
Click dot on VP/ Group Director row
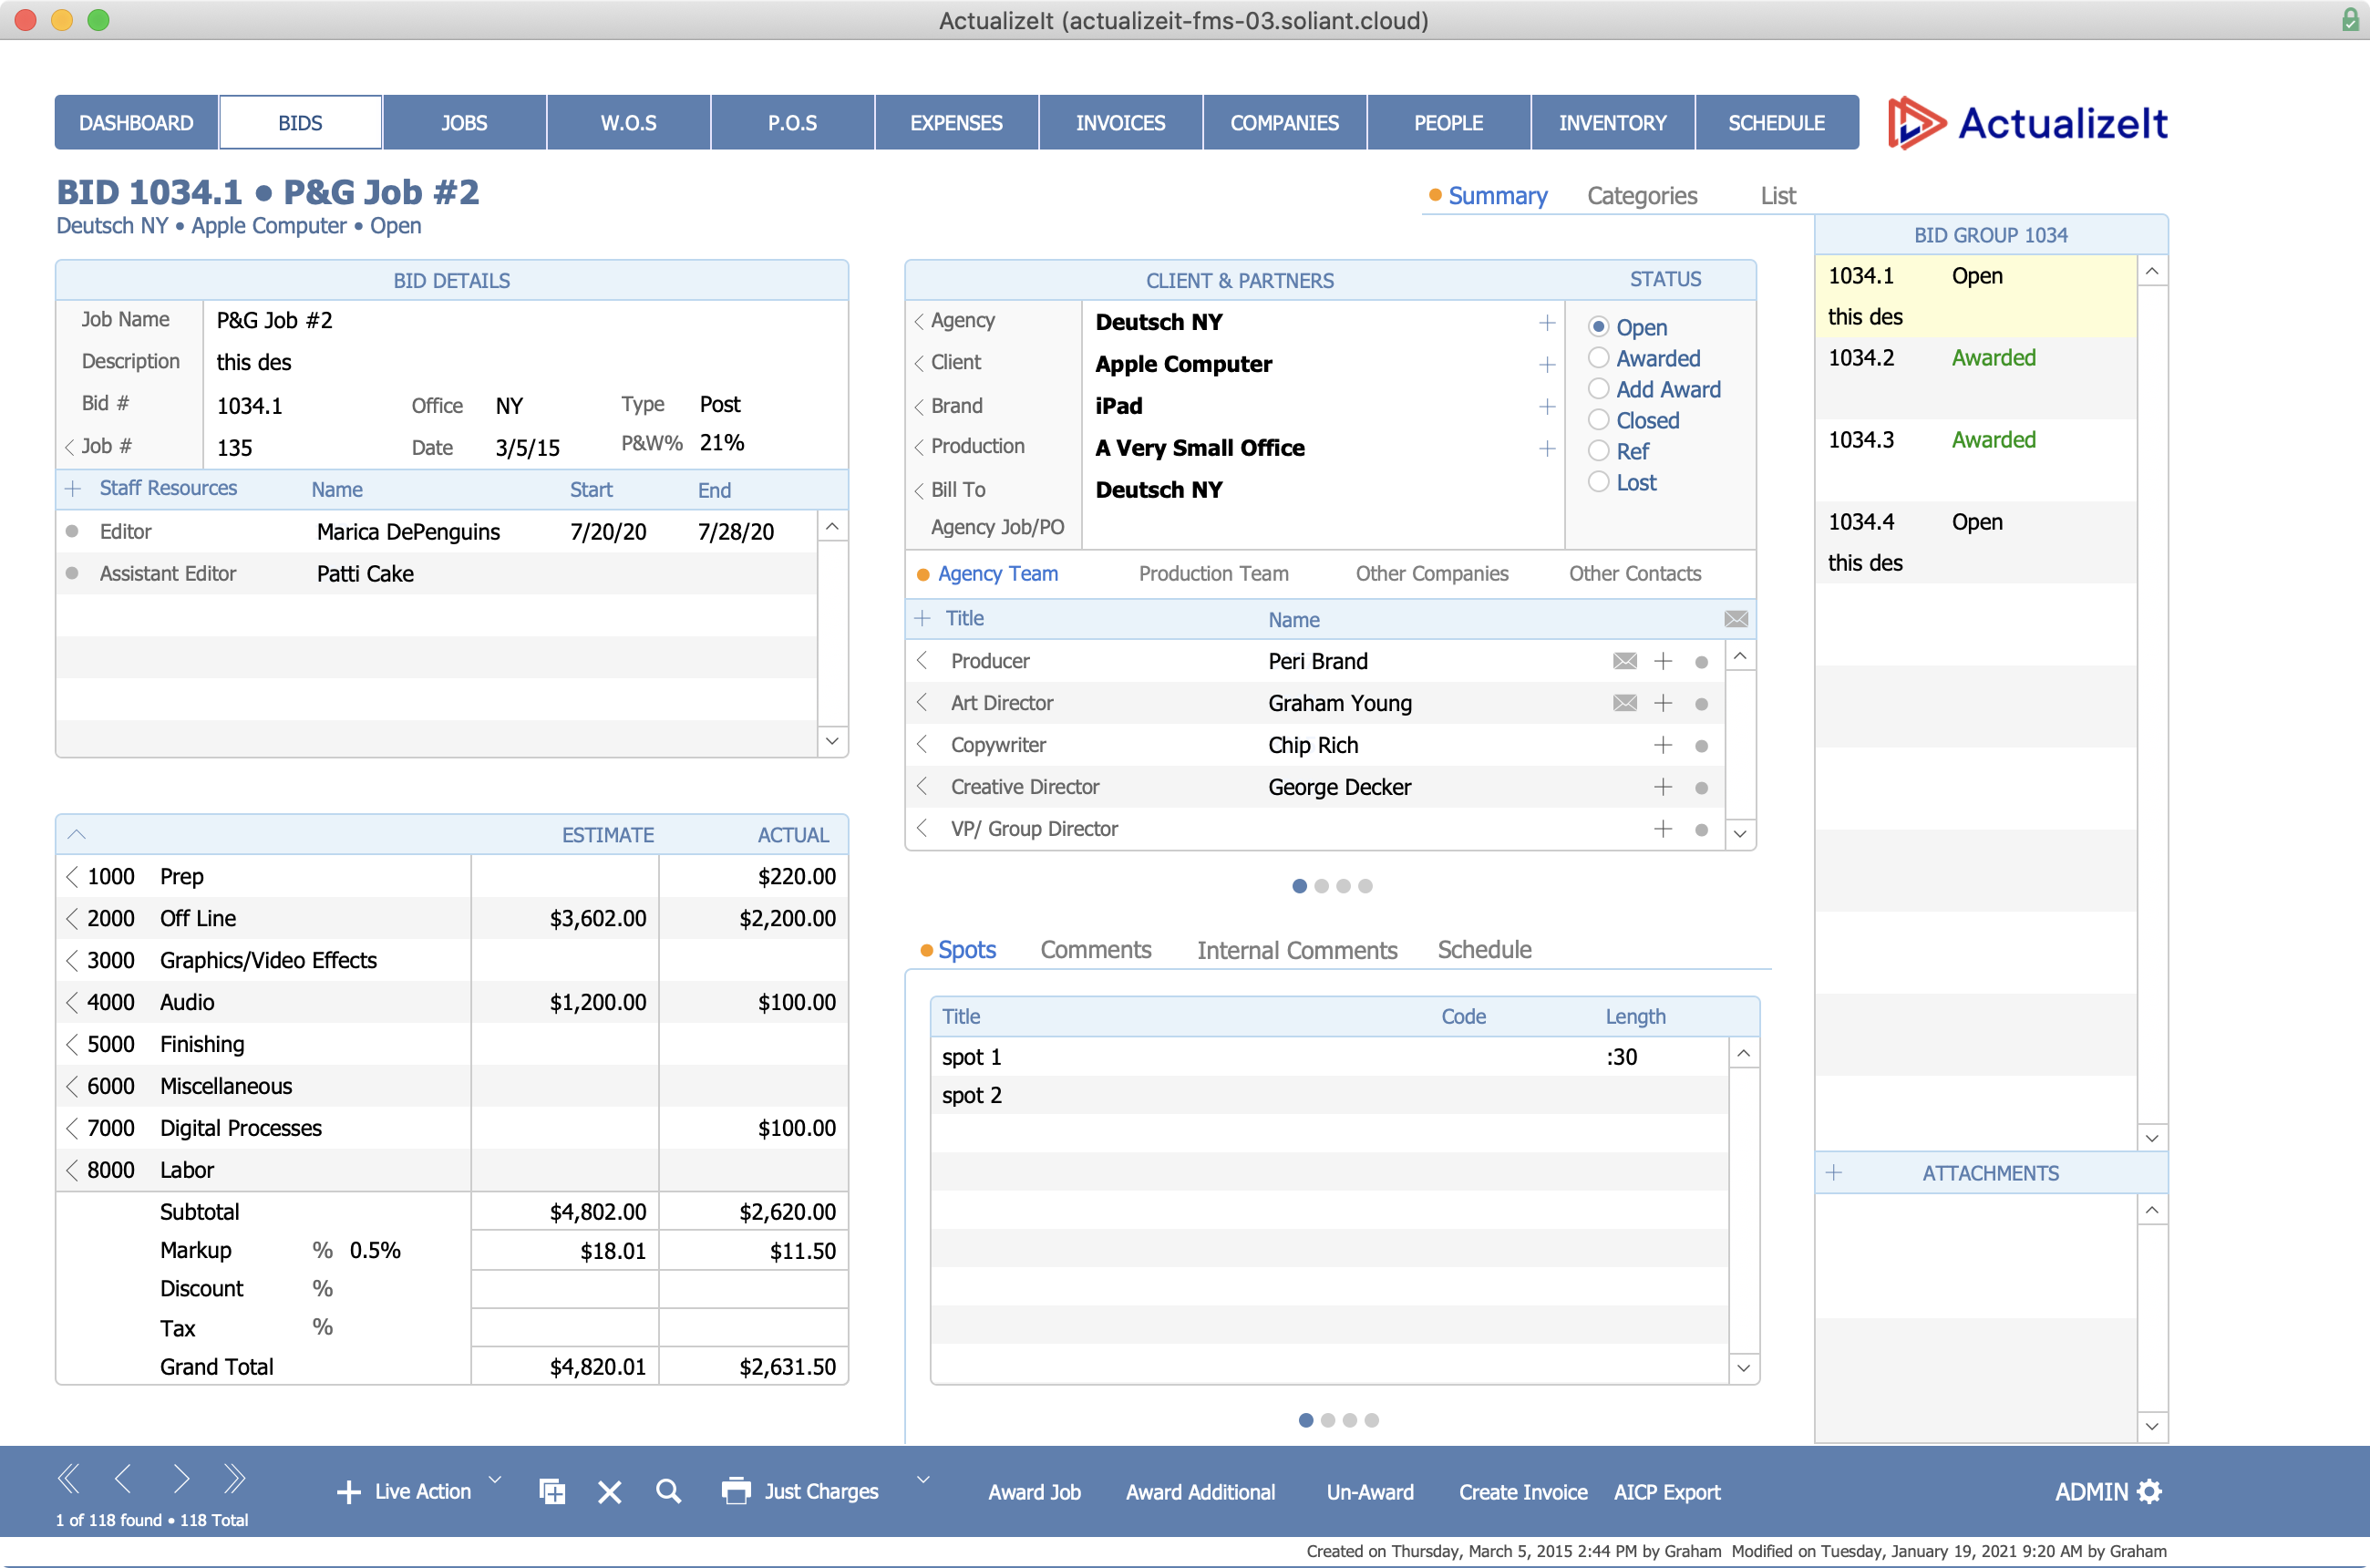click(1701, 830)
